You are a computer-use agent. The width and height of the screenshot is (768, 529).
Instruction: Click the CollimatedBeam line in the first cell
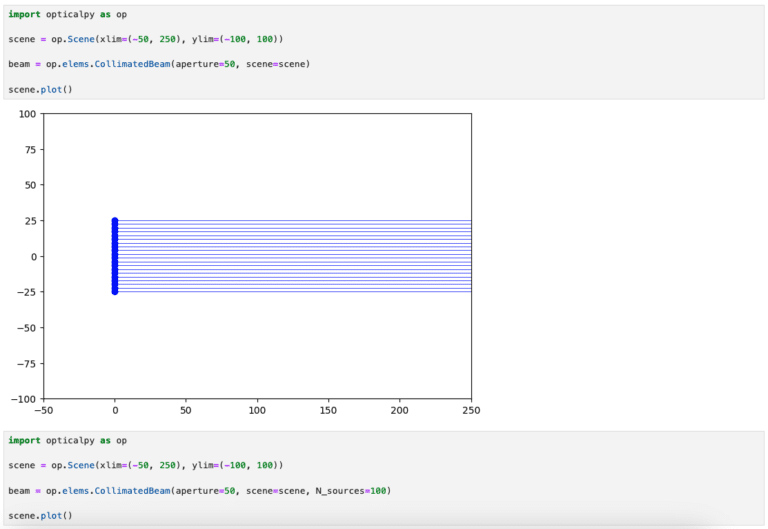pos(160,64)
